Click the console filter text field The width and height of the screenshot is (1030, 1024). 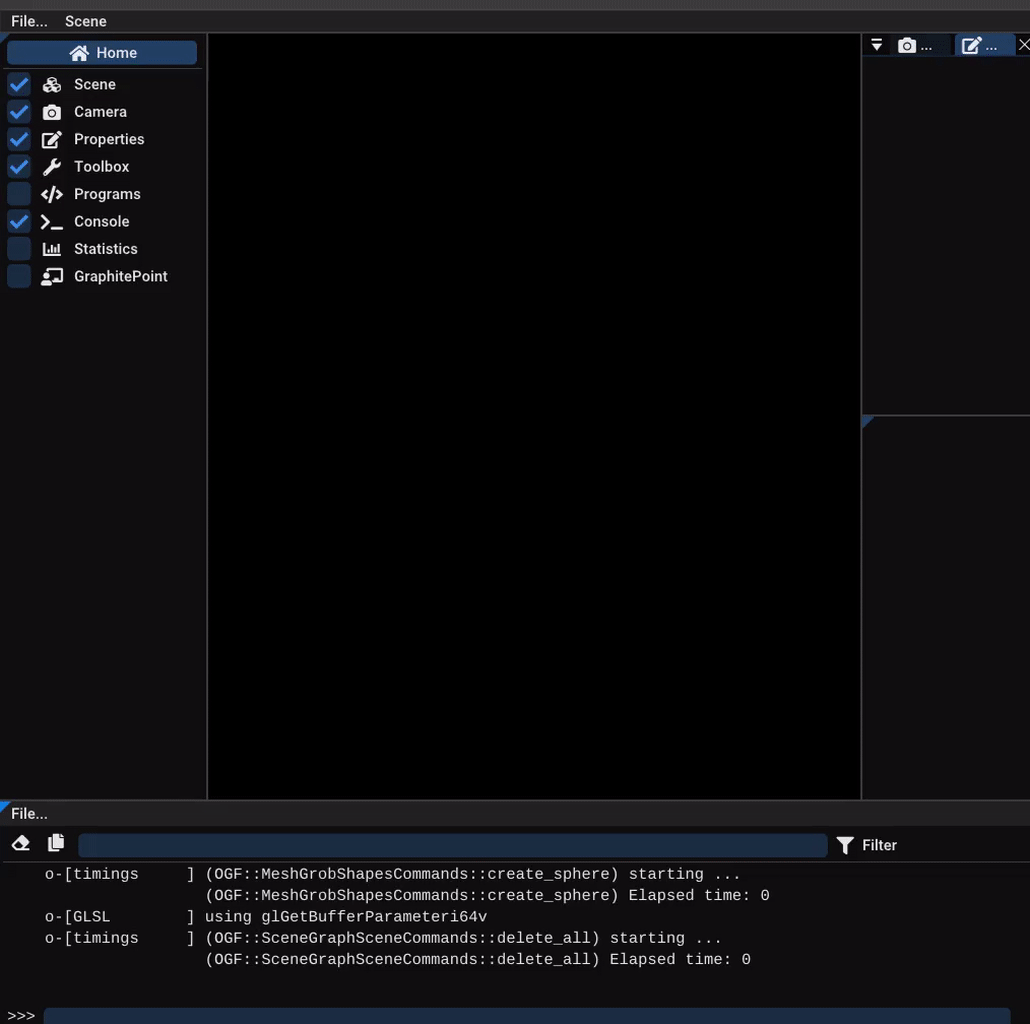452,846
